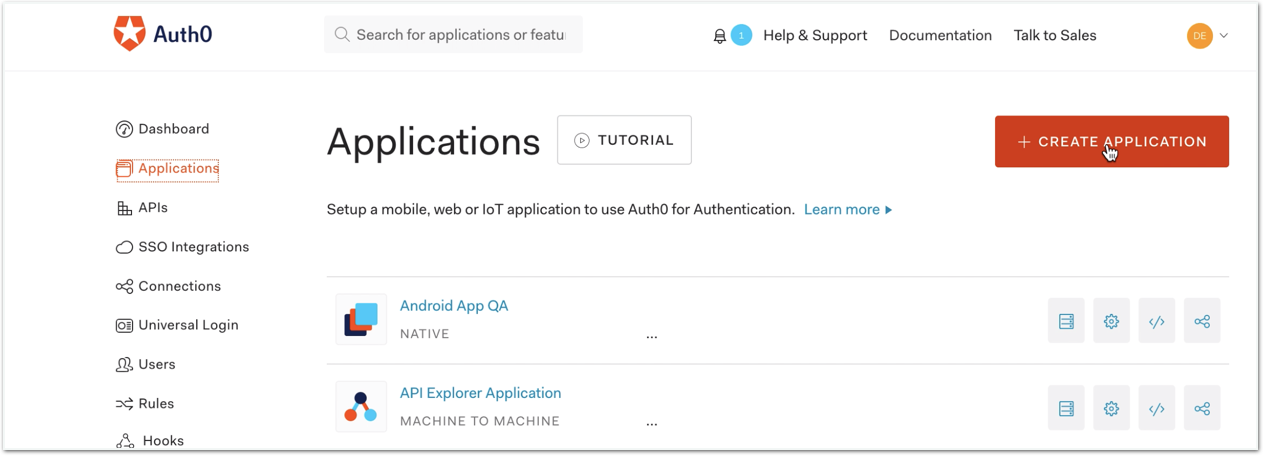Open SSO Integrations
This screenshot has width=1263, height=456.
click(x=194, y=247)
